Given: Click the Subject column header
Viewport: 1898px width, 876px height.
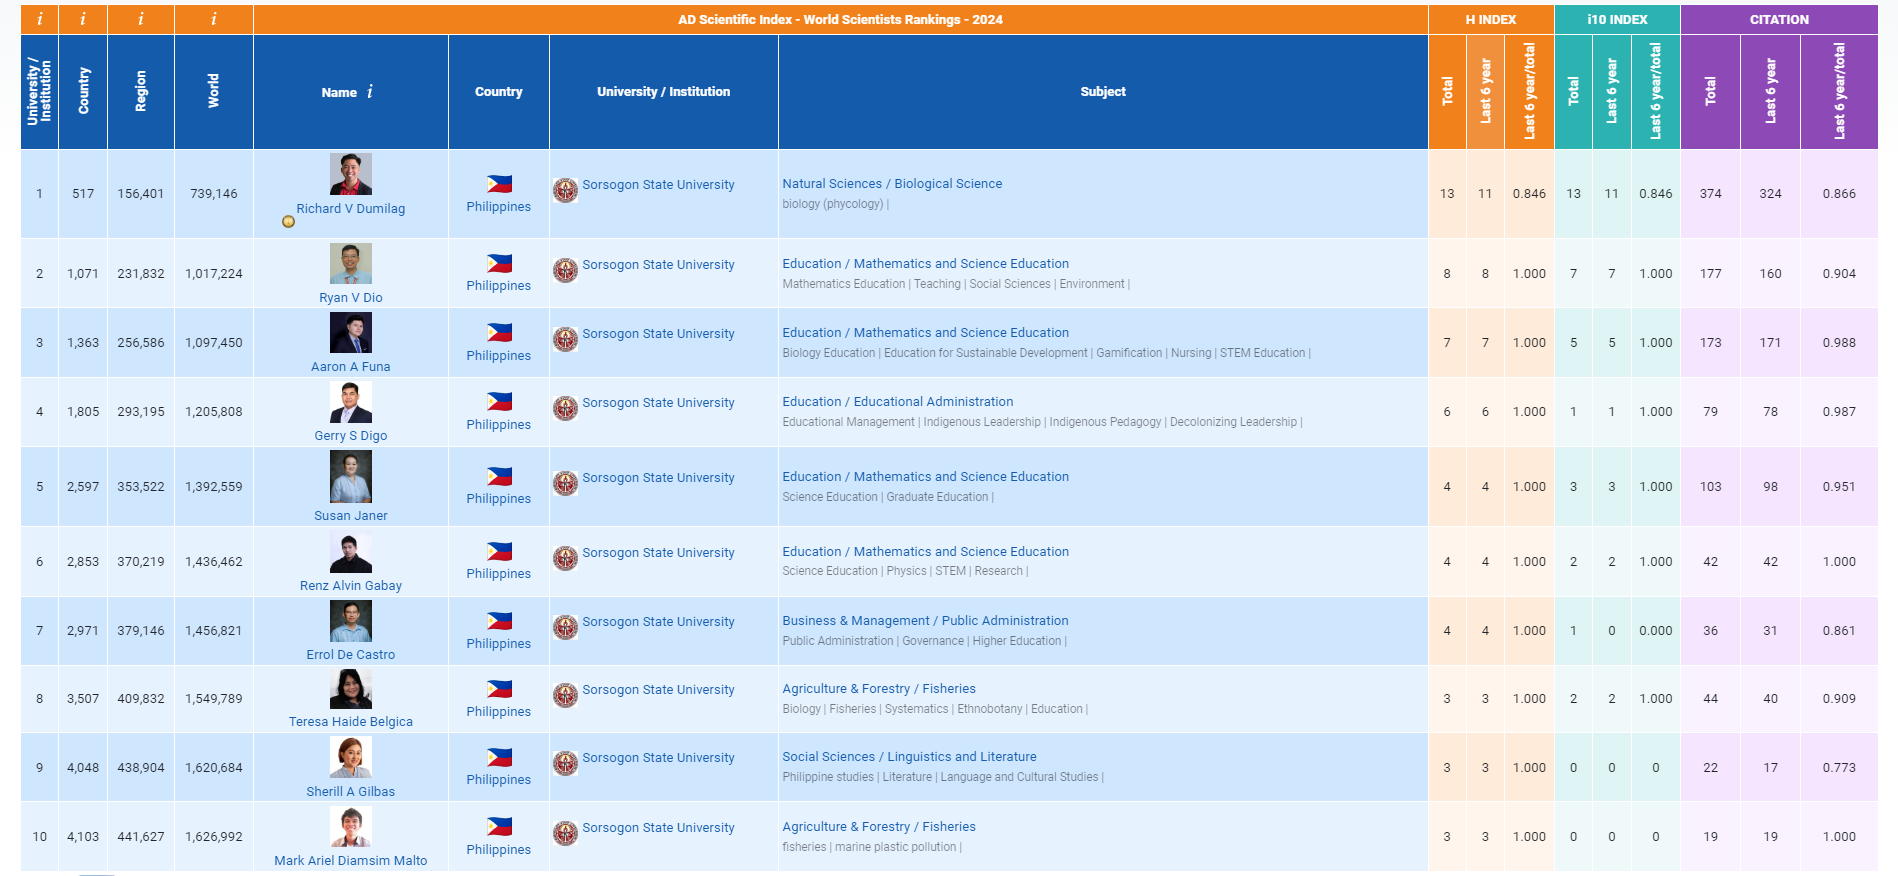Looking at the screenshot, I should 1102,92.
